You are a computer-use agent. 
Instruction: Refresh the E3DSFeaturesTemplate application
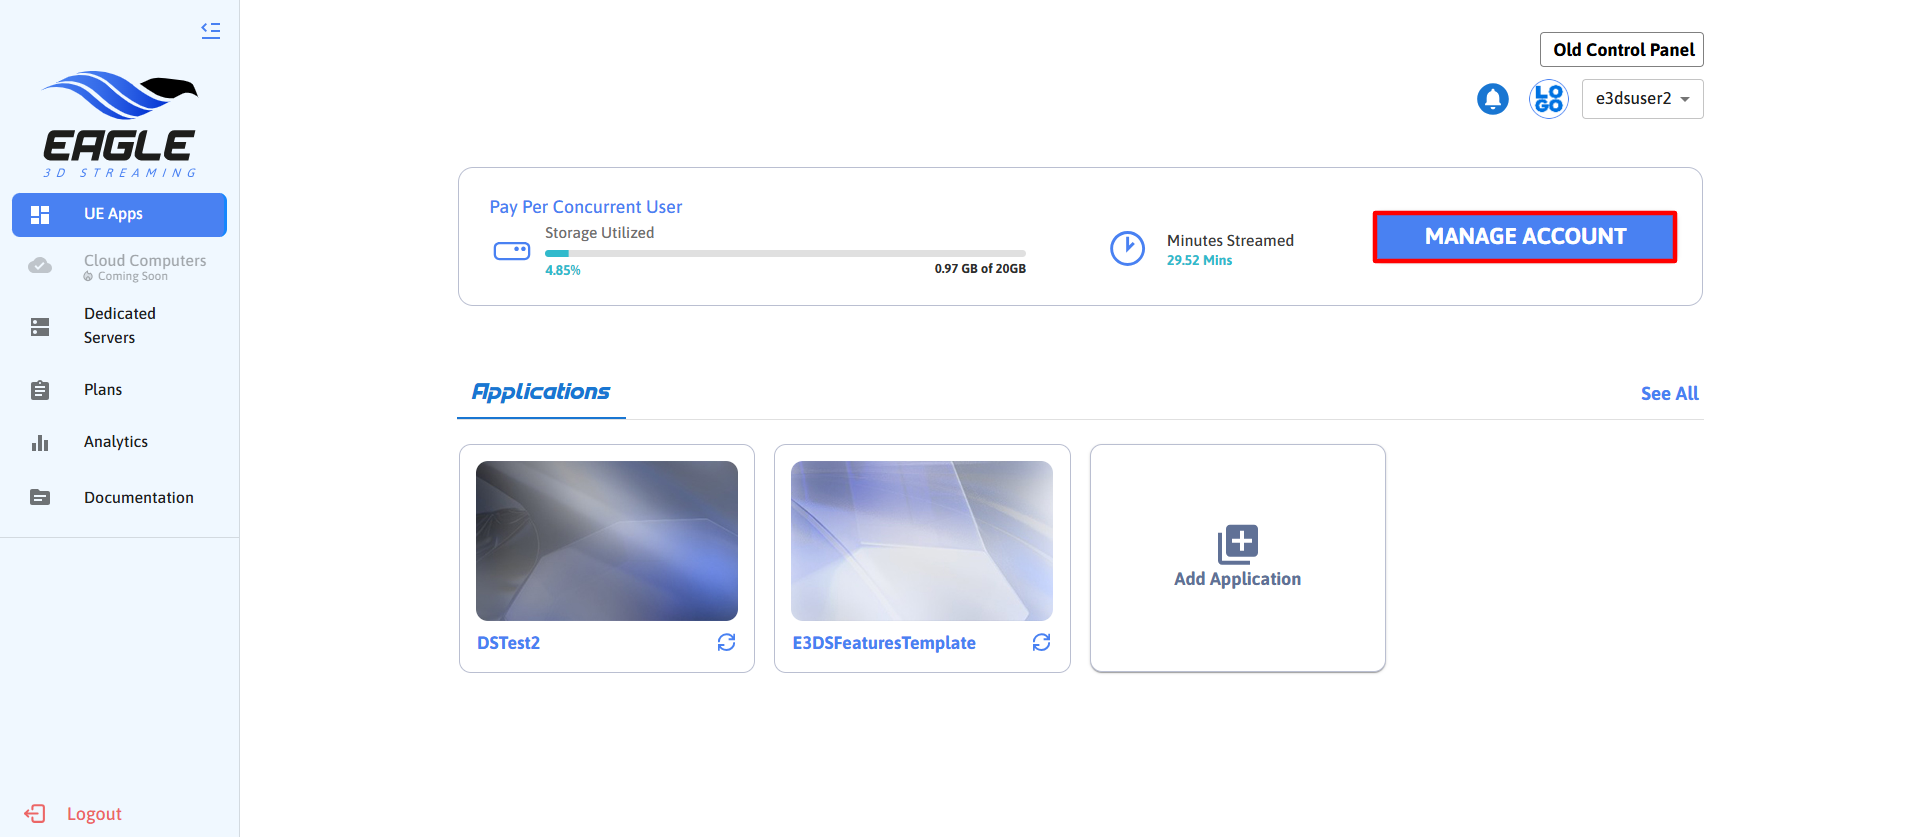coord(1041,642)
